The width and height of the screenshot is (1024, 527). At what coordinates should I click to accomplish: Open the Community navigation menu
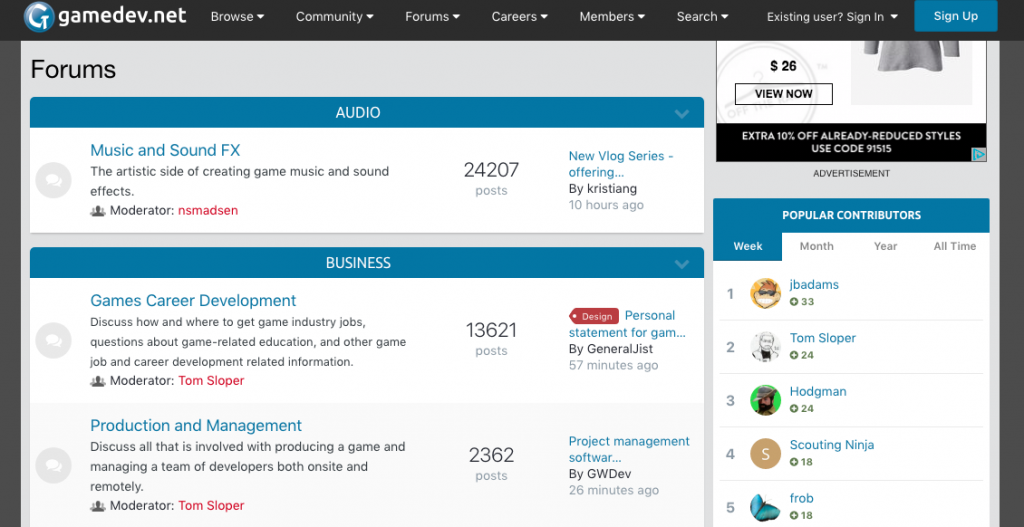coord(334,17)
